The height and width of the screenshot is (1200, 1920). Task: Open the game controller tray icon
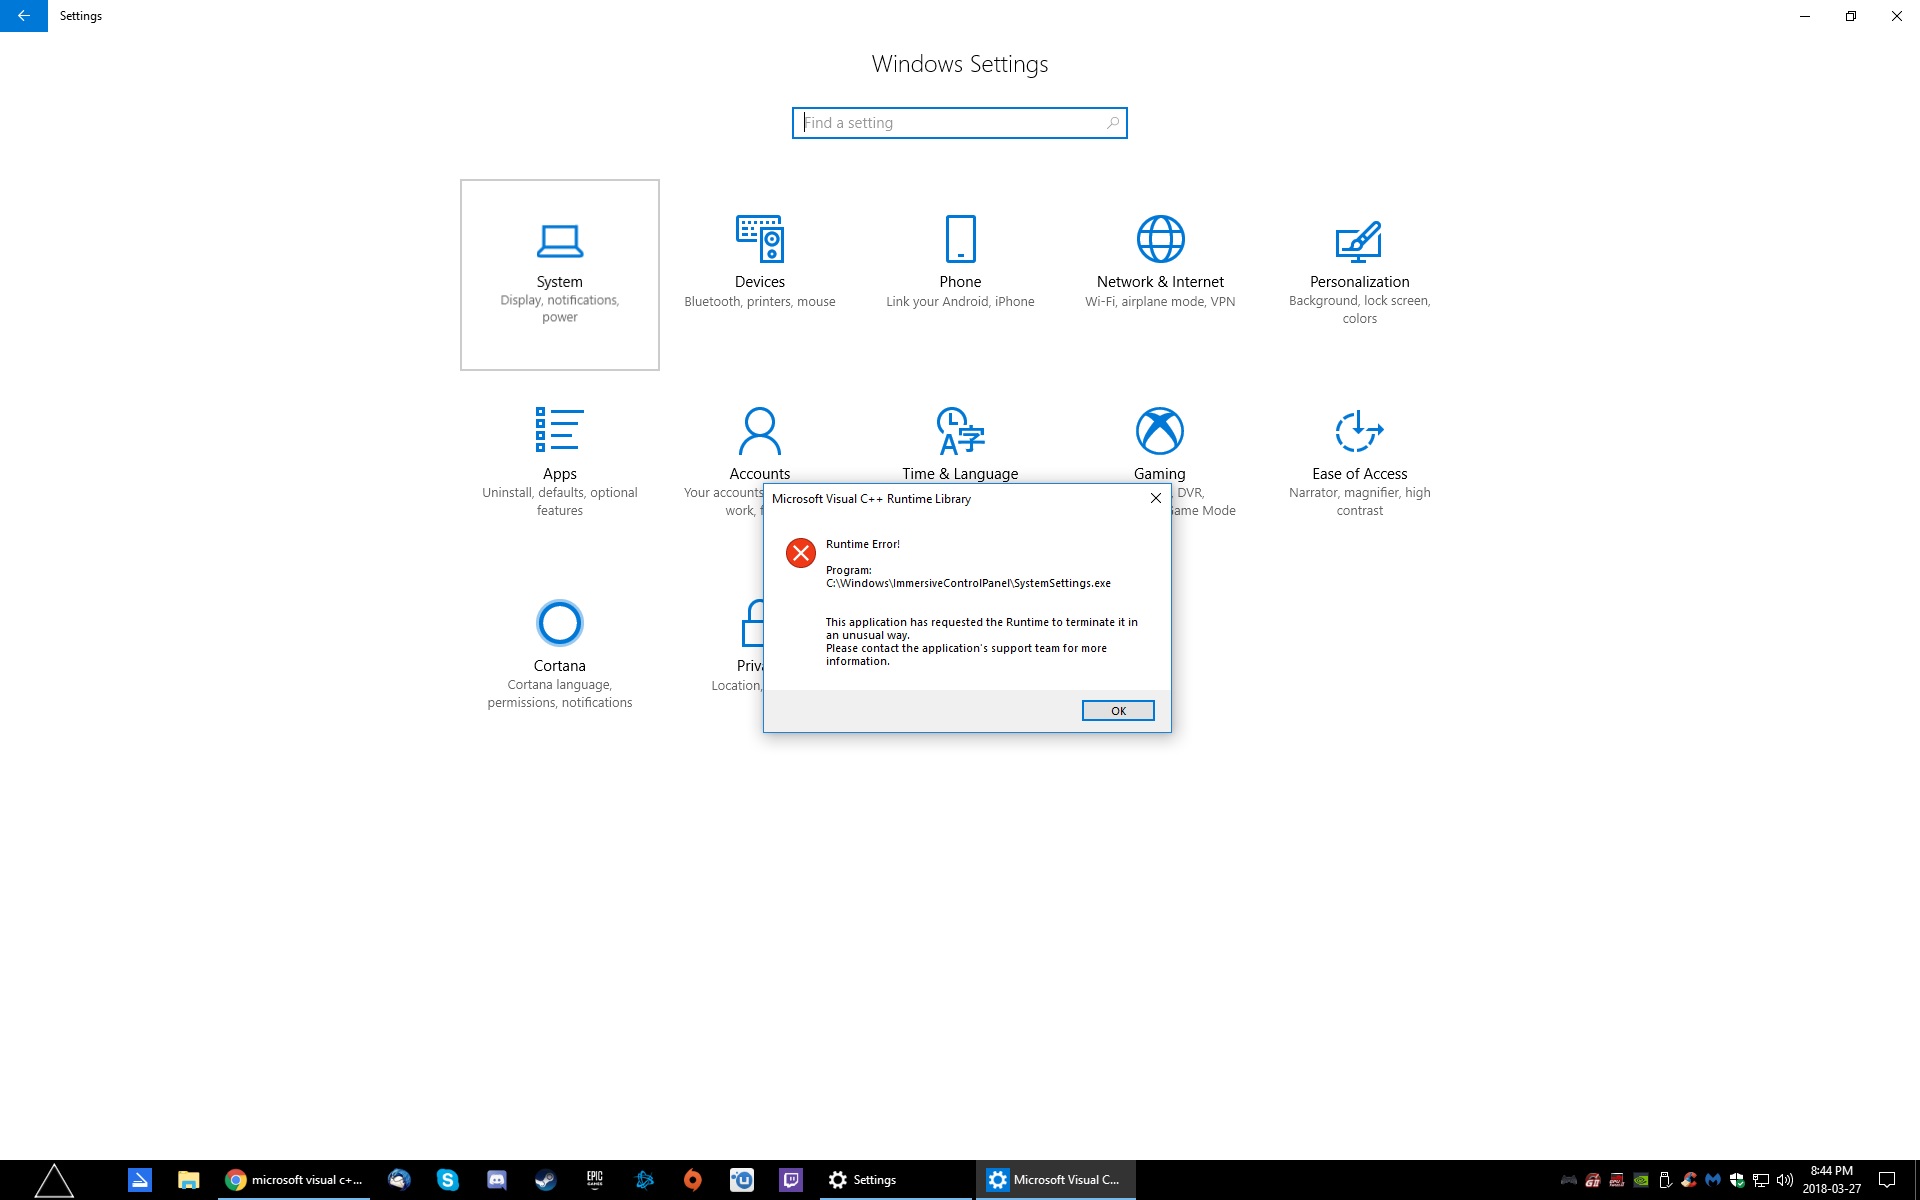[x=1568, y=1180]
